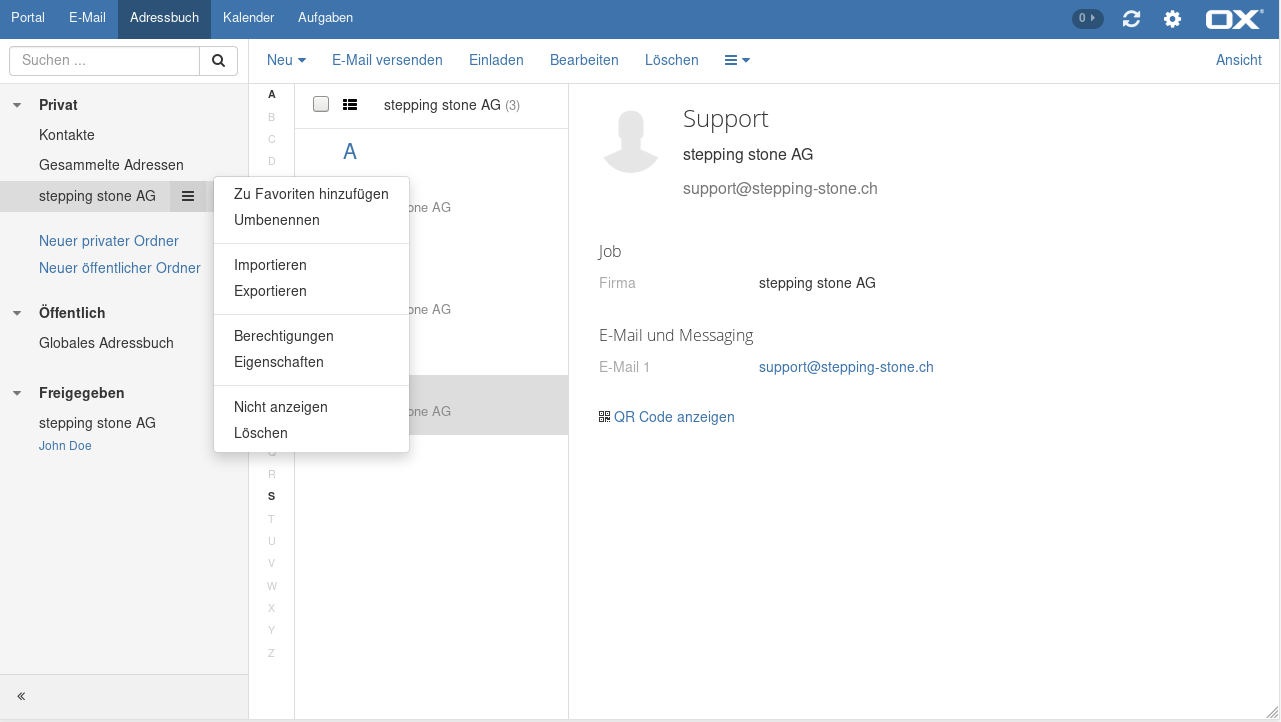The height and width of the screenshot is (722, 1281).
Task: Click the notification counter badge
Action: click(1087, 18)
